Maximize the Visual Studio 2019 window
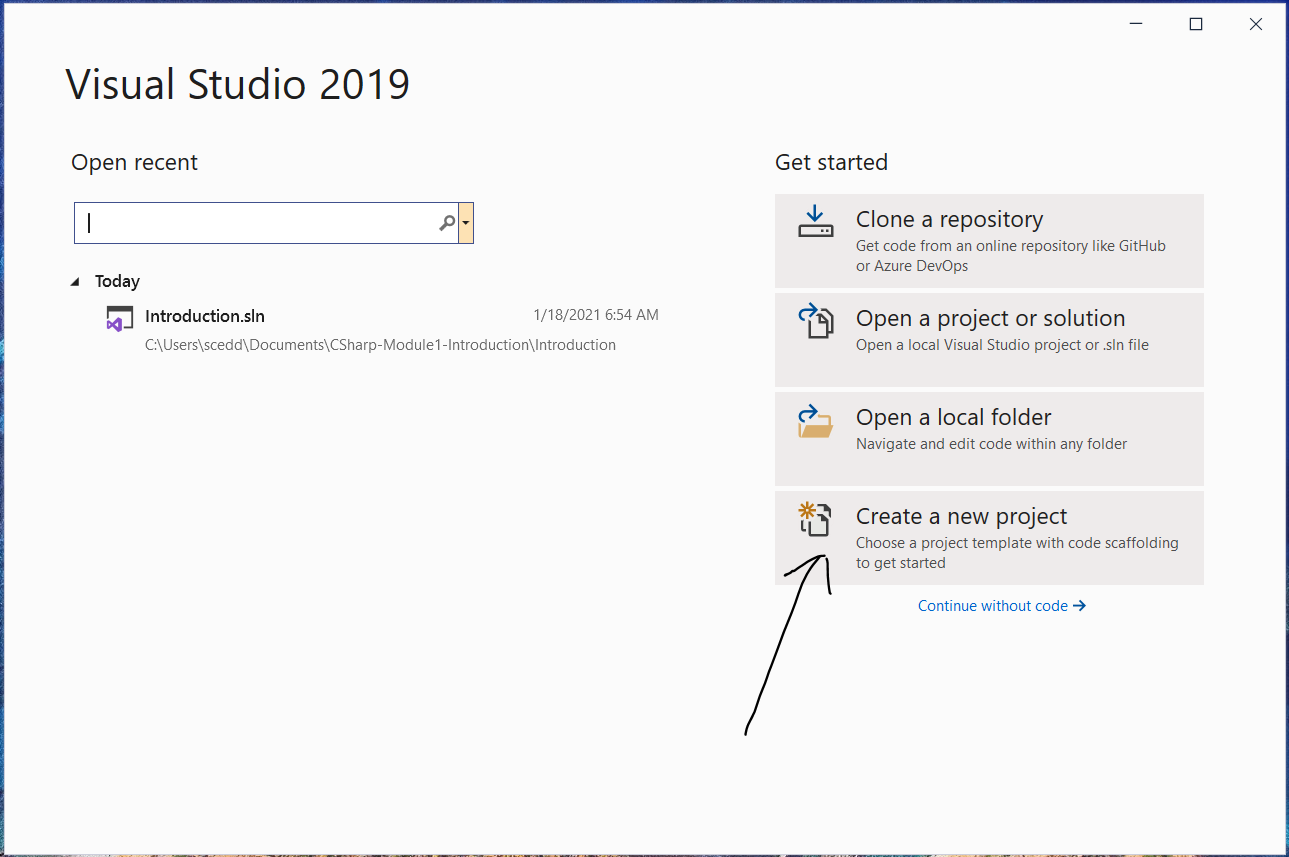The image size is (1289, 857). tap(1195, 24)
